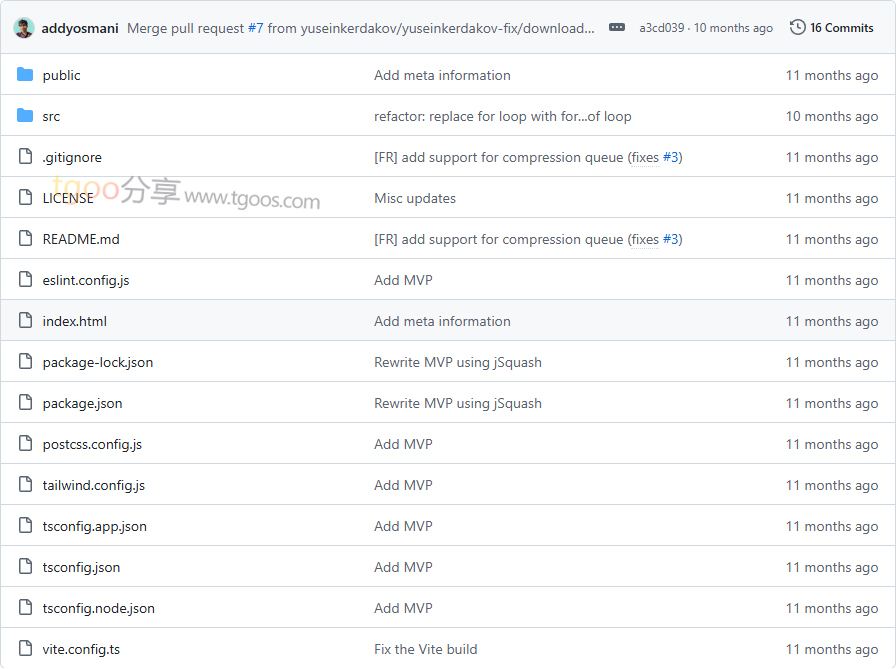896x669 pixels.
Task: Open the package-lock.json file
Action: [98, 362]
